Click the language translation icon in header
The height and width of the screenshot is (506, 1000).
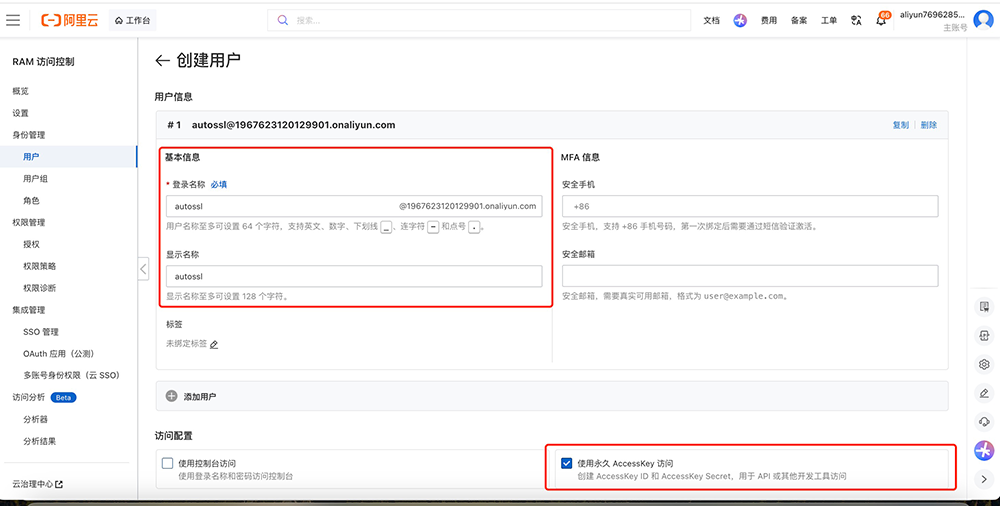856,20
